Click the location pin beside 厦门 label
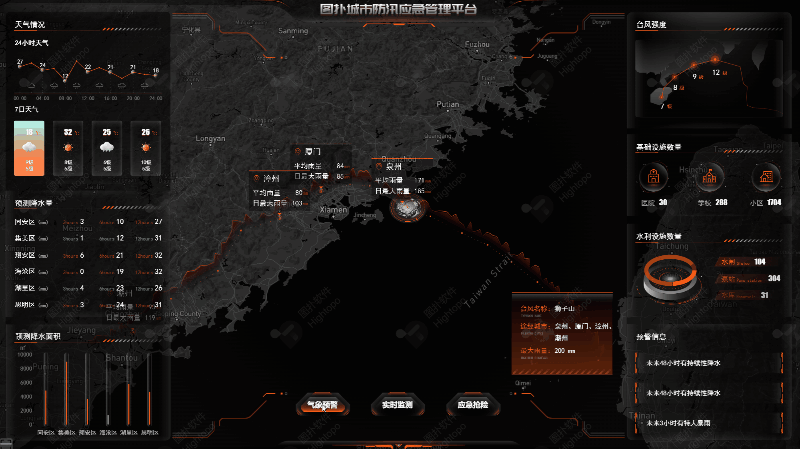This screenshot has width=800, height=449. point(298,152)
